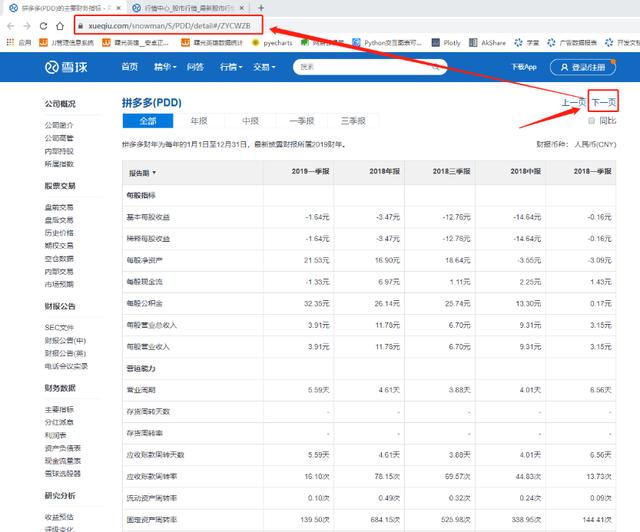Click the browser back arrow
This screenshot has width=640, height=532.
(11, 26)
